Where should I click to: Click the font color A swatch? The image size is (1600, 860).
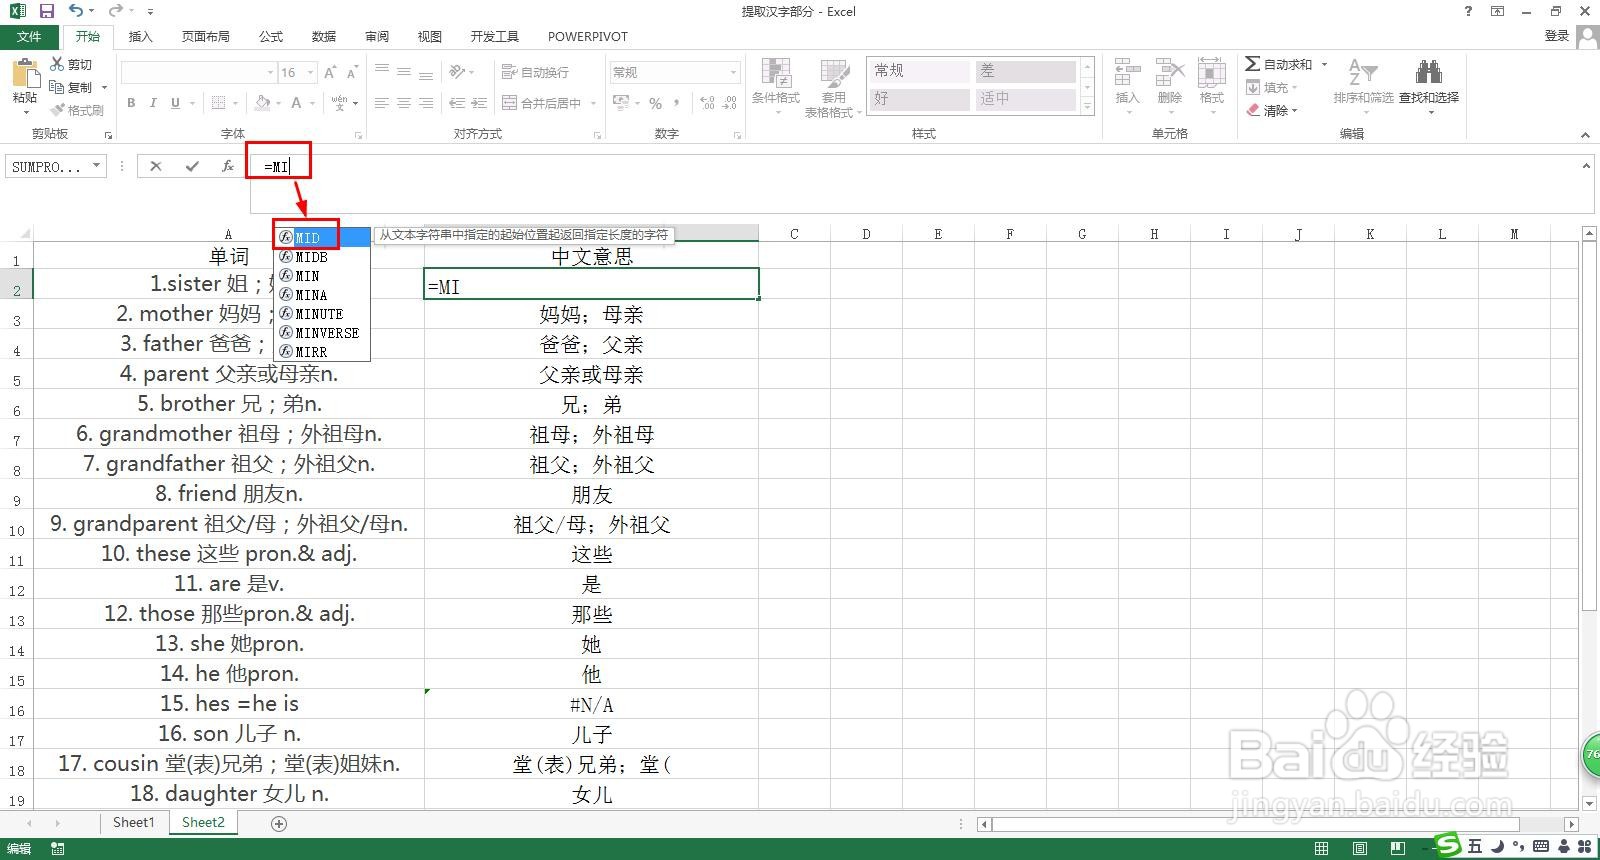(296, 103)
